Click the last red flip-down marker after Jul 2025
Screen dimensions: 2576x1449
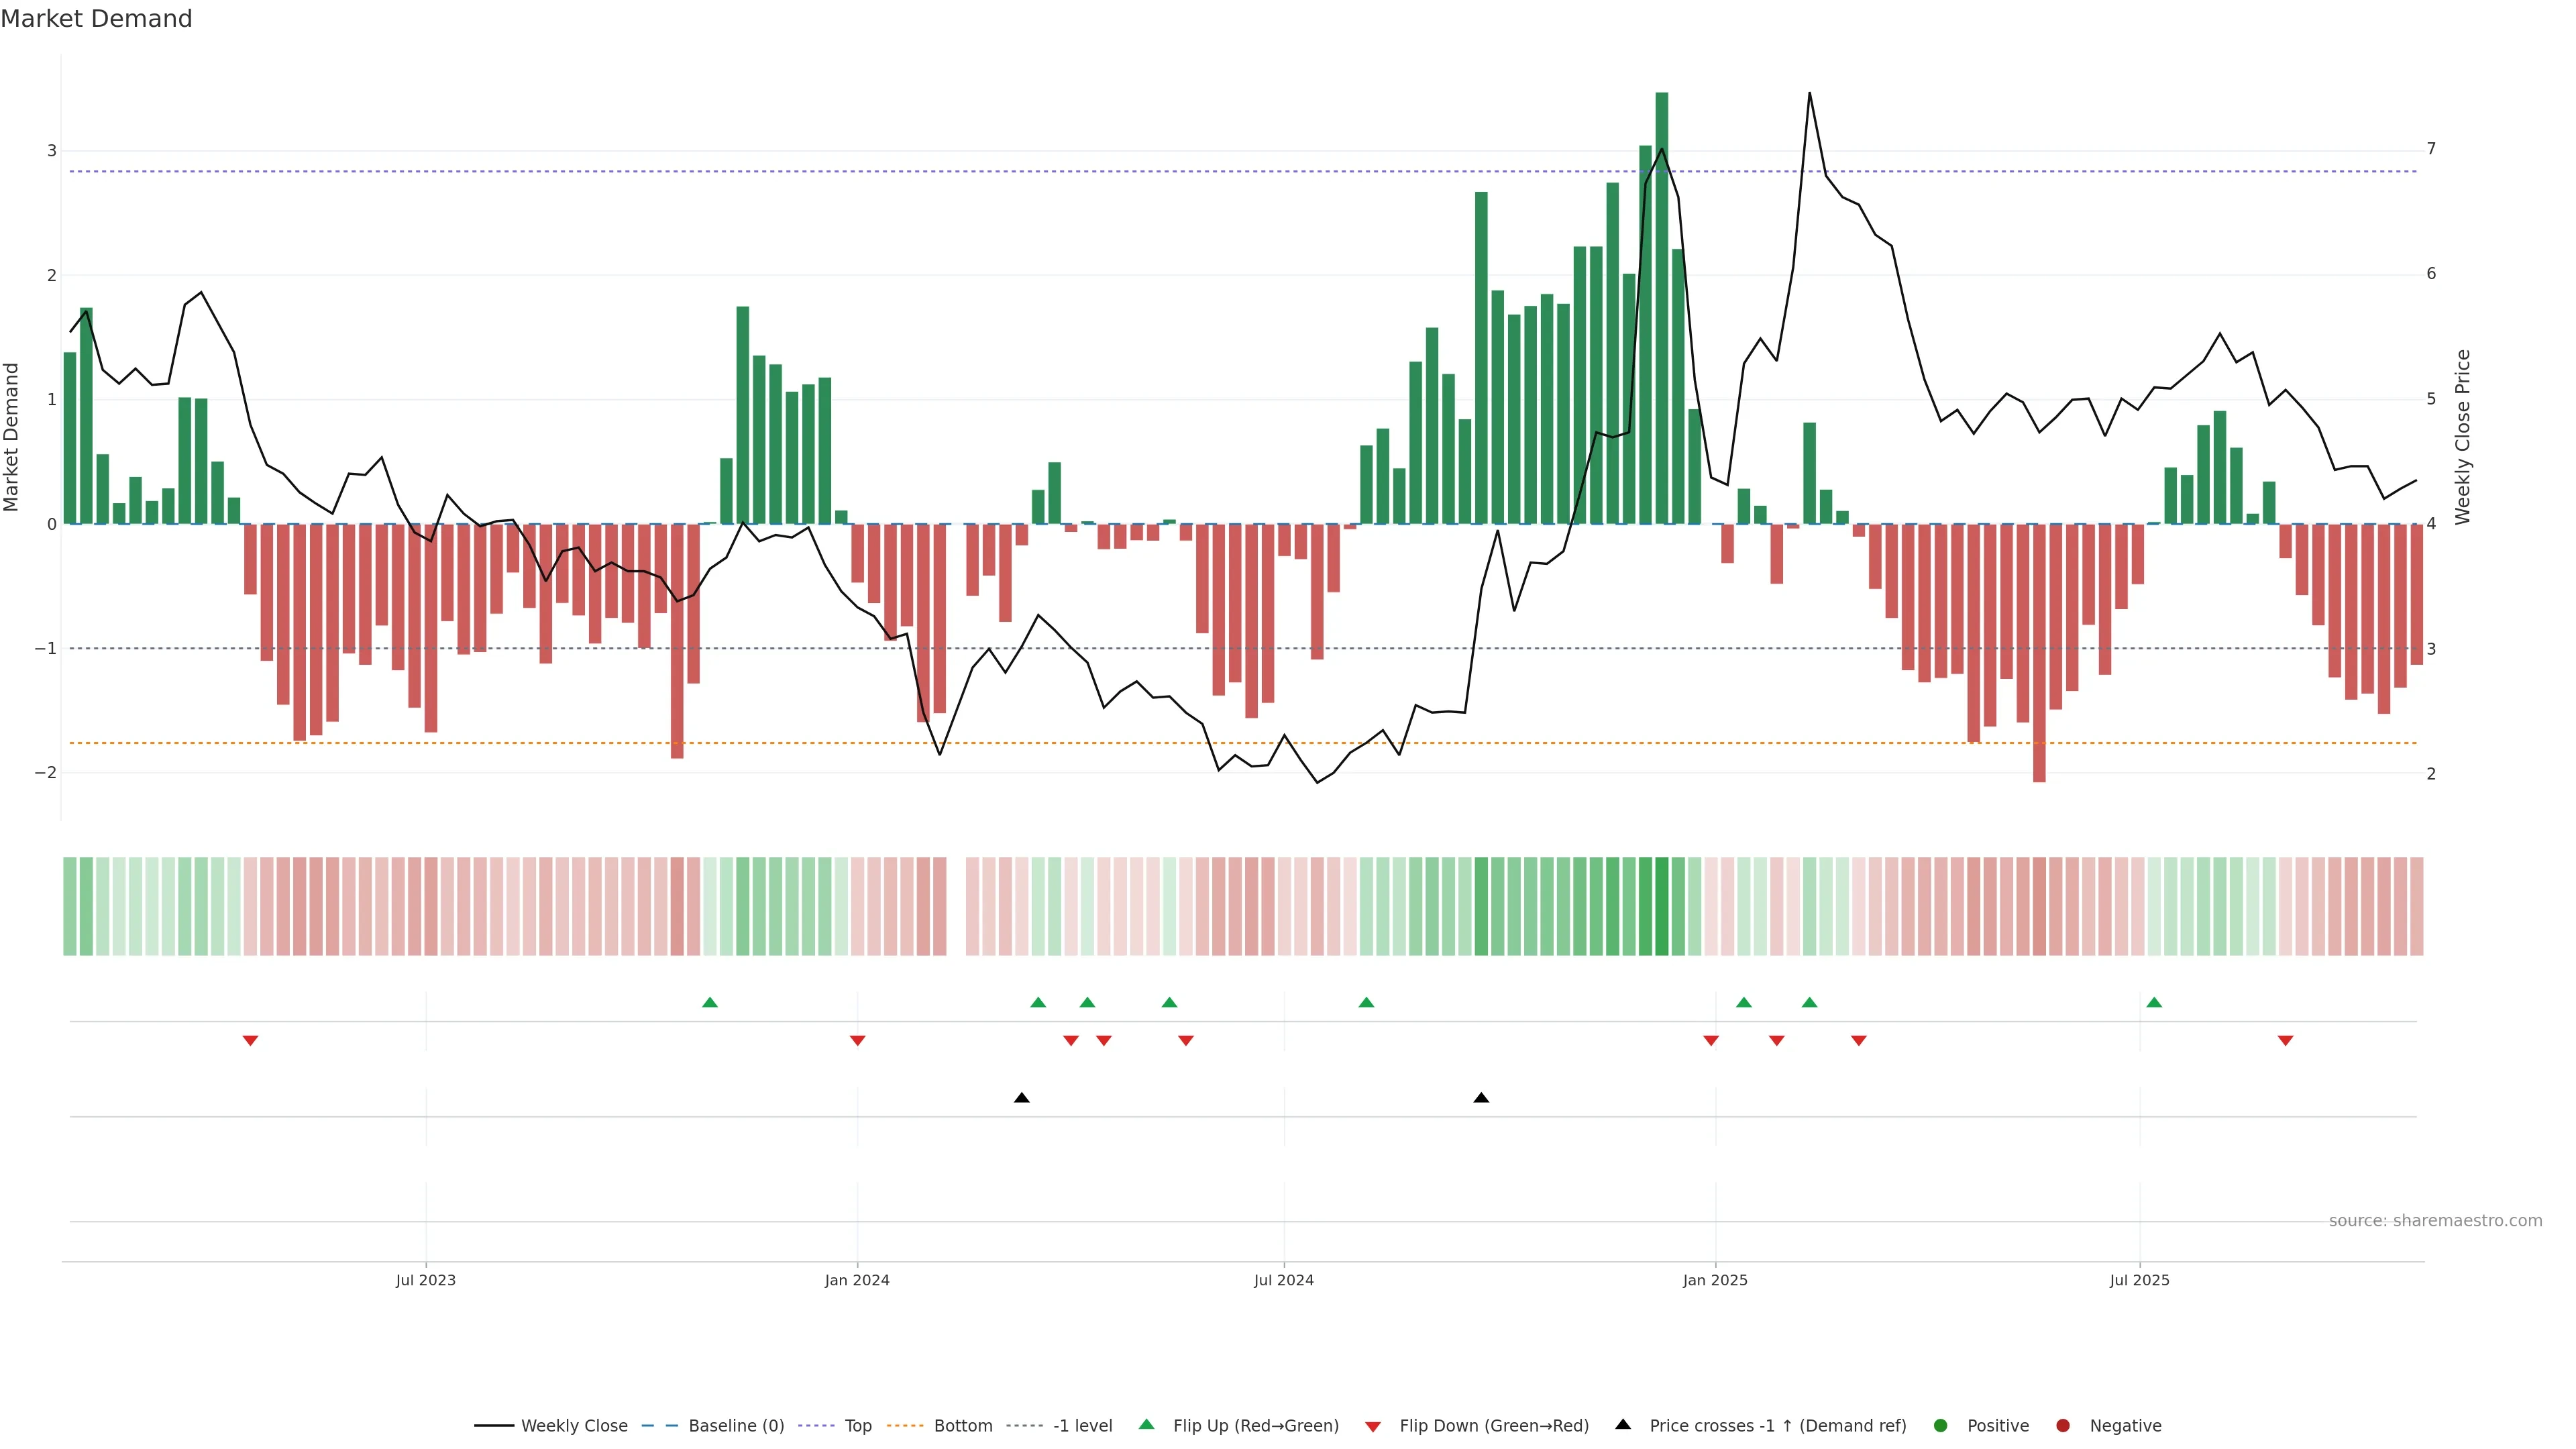2285,1041
